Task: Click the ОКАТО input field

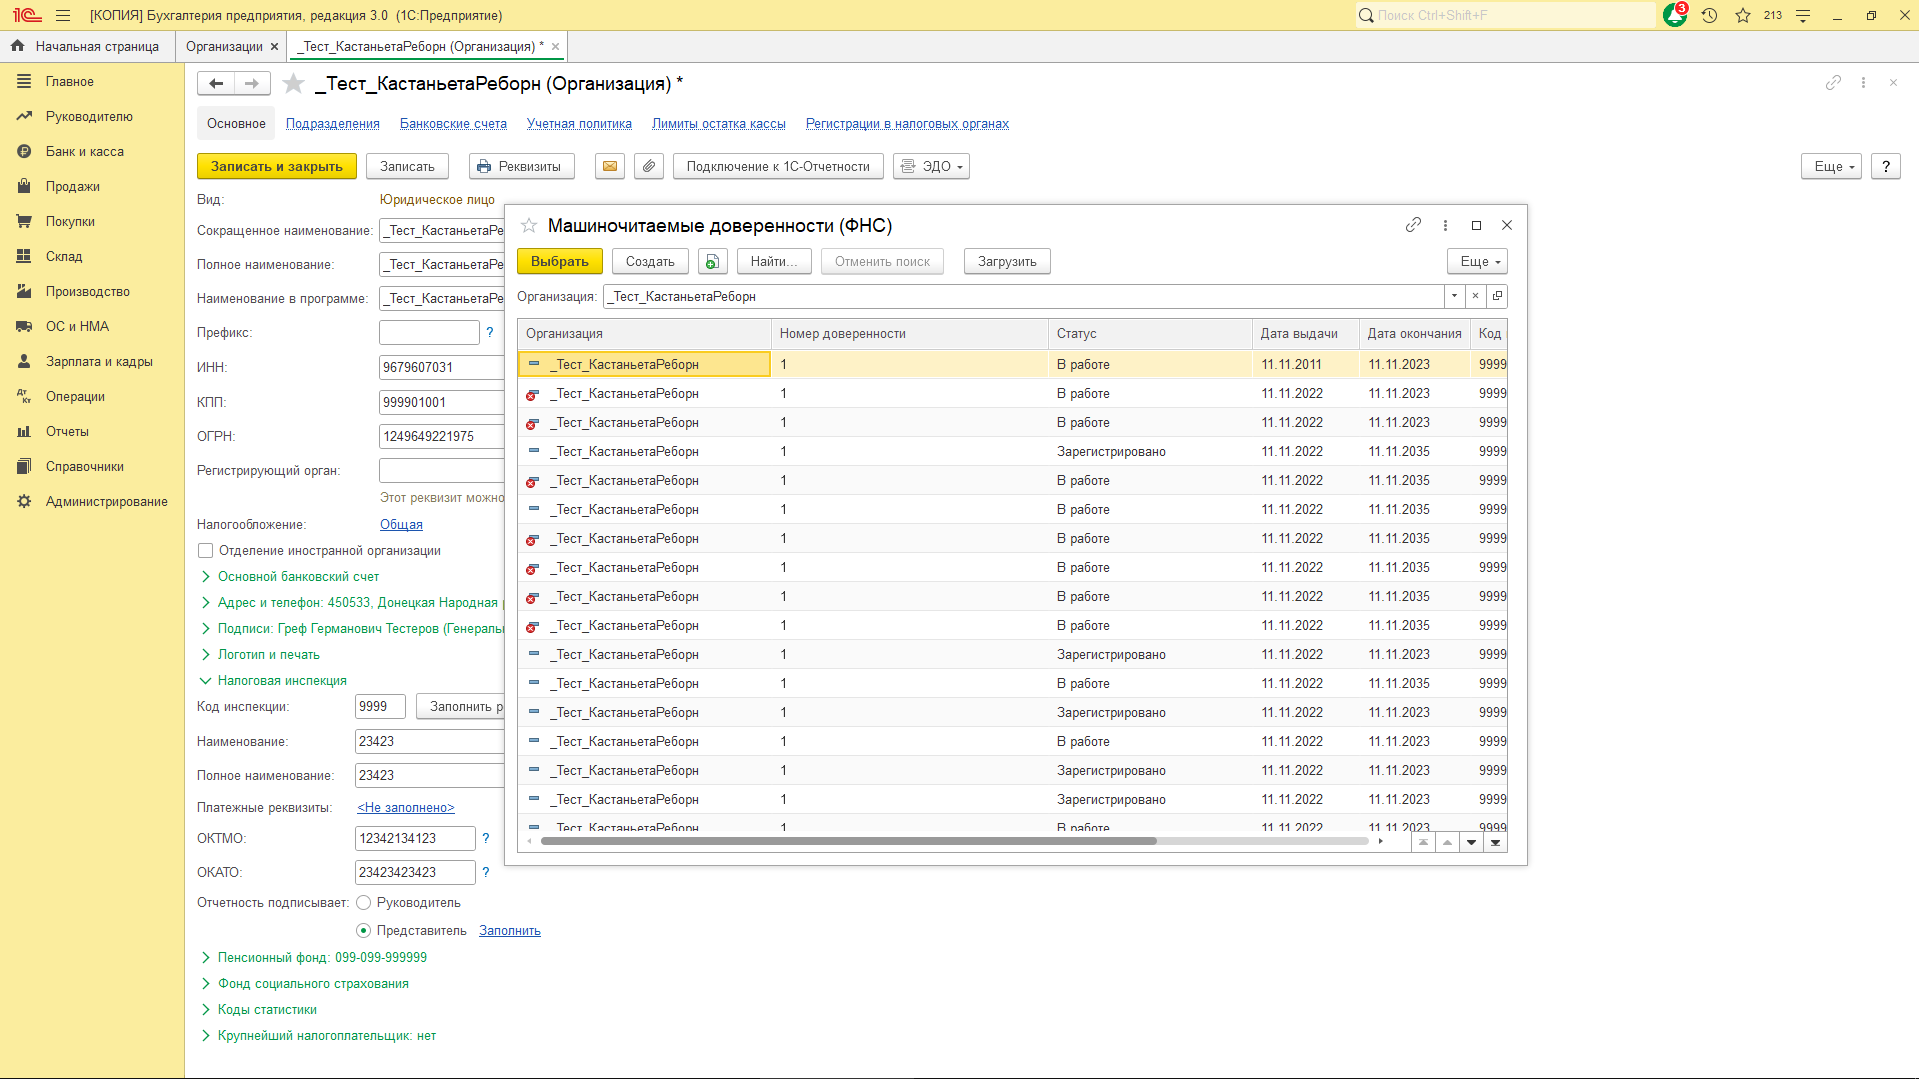Action: click(x=415, y=873)
